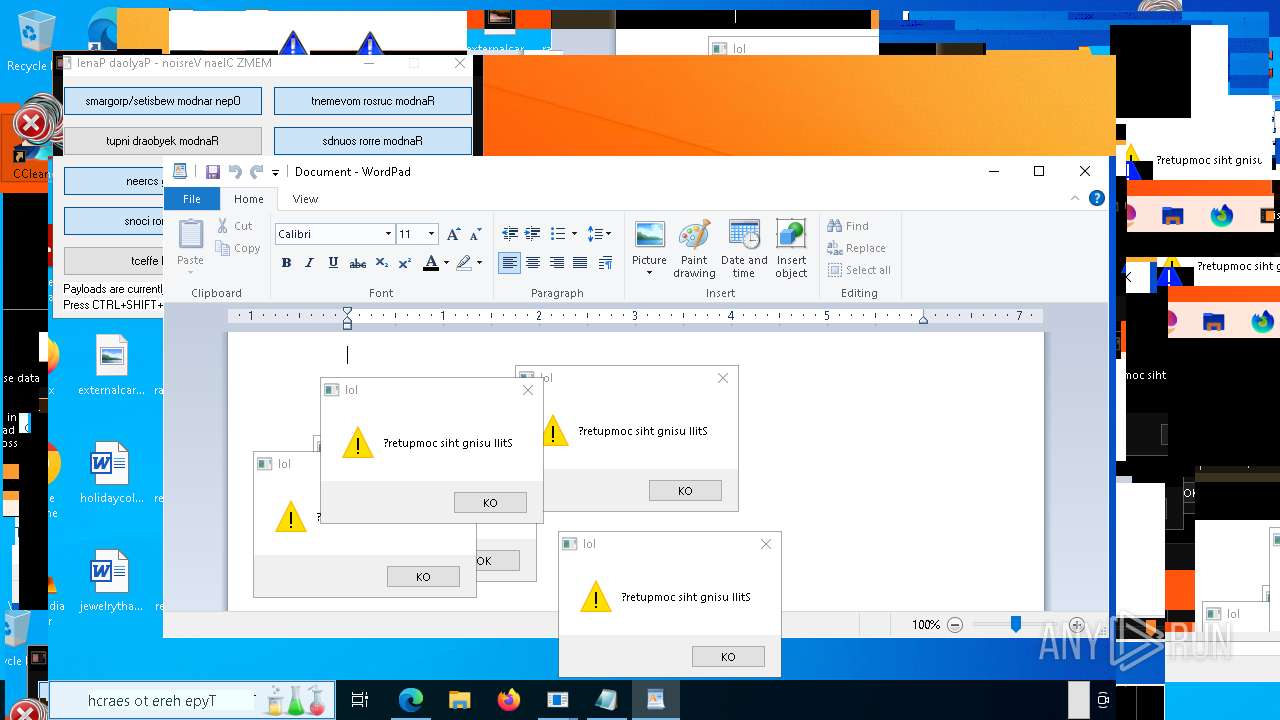
Task: Click the Date and time icon
Action: tap(744, 236)
